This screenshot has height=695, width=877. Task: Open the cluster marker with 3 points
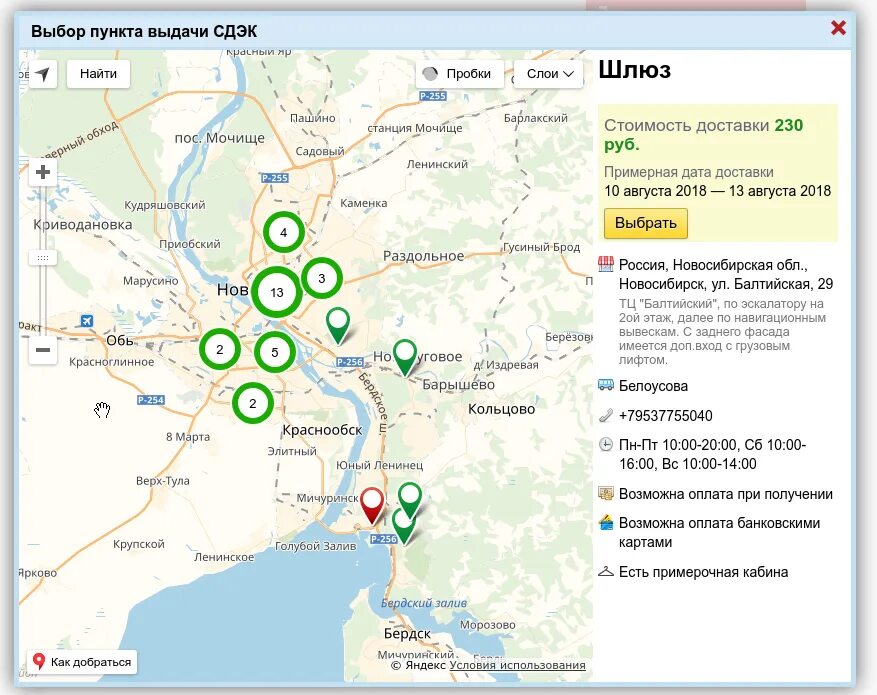322,278
